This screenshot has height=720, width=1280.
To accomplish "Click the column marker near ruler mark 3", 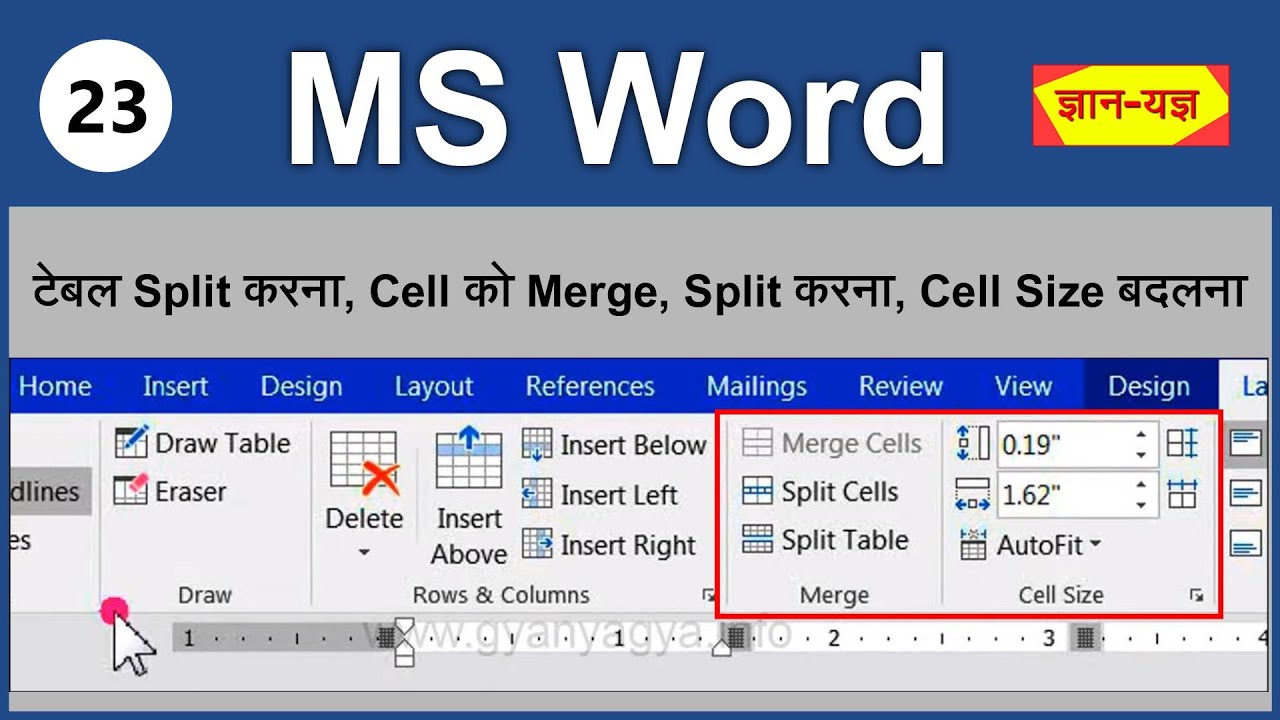I will tap(1084, 638).
